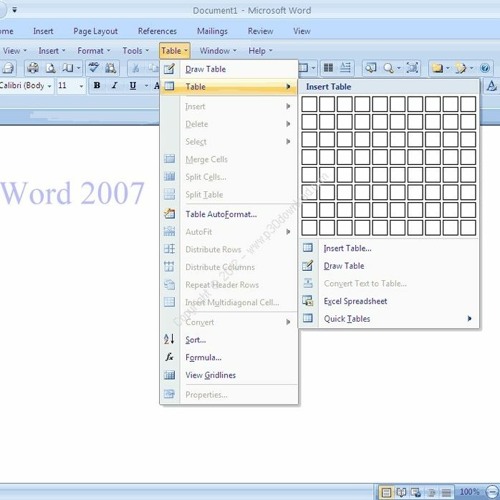Switch to Web Layout view
This screenshot has width=500, height=500.
pos(416,492)
